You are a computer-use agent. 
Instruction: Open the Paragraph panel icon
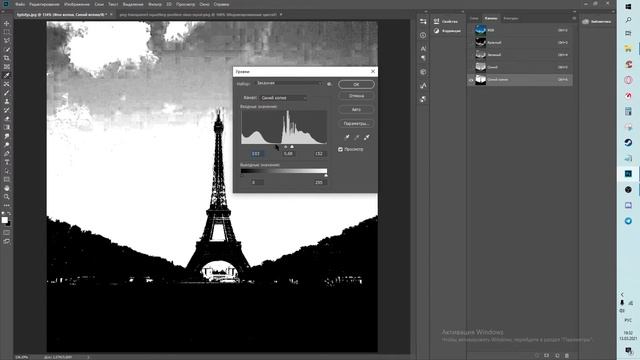423,58
